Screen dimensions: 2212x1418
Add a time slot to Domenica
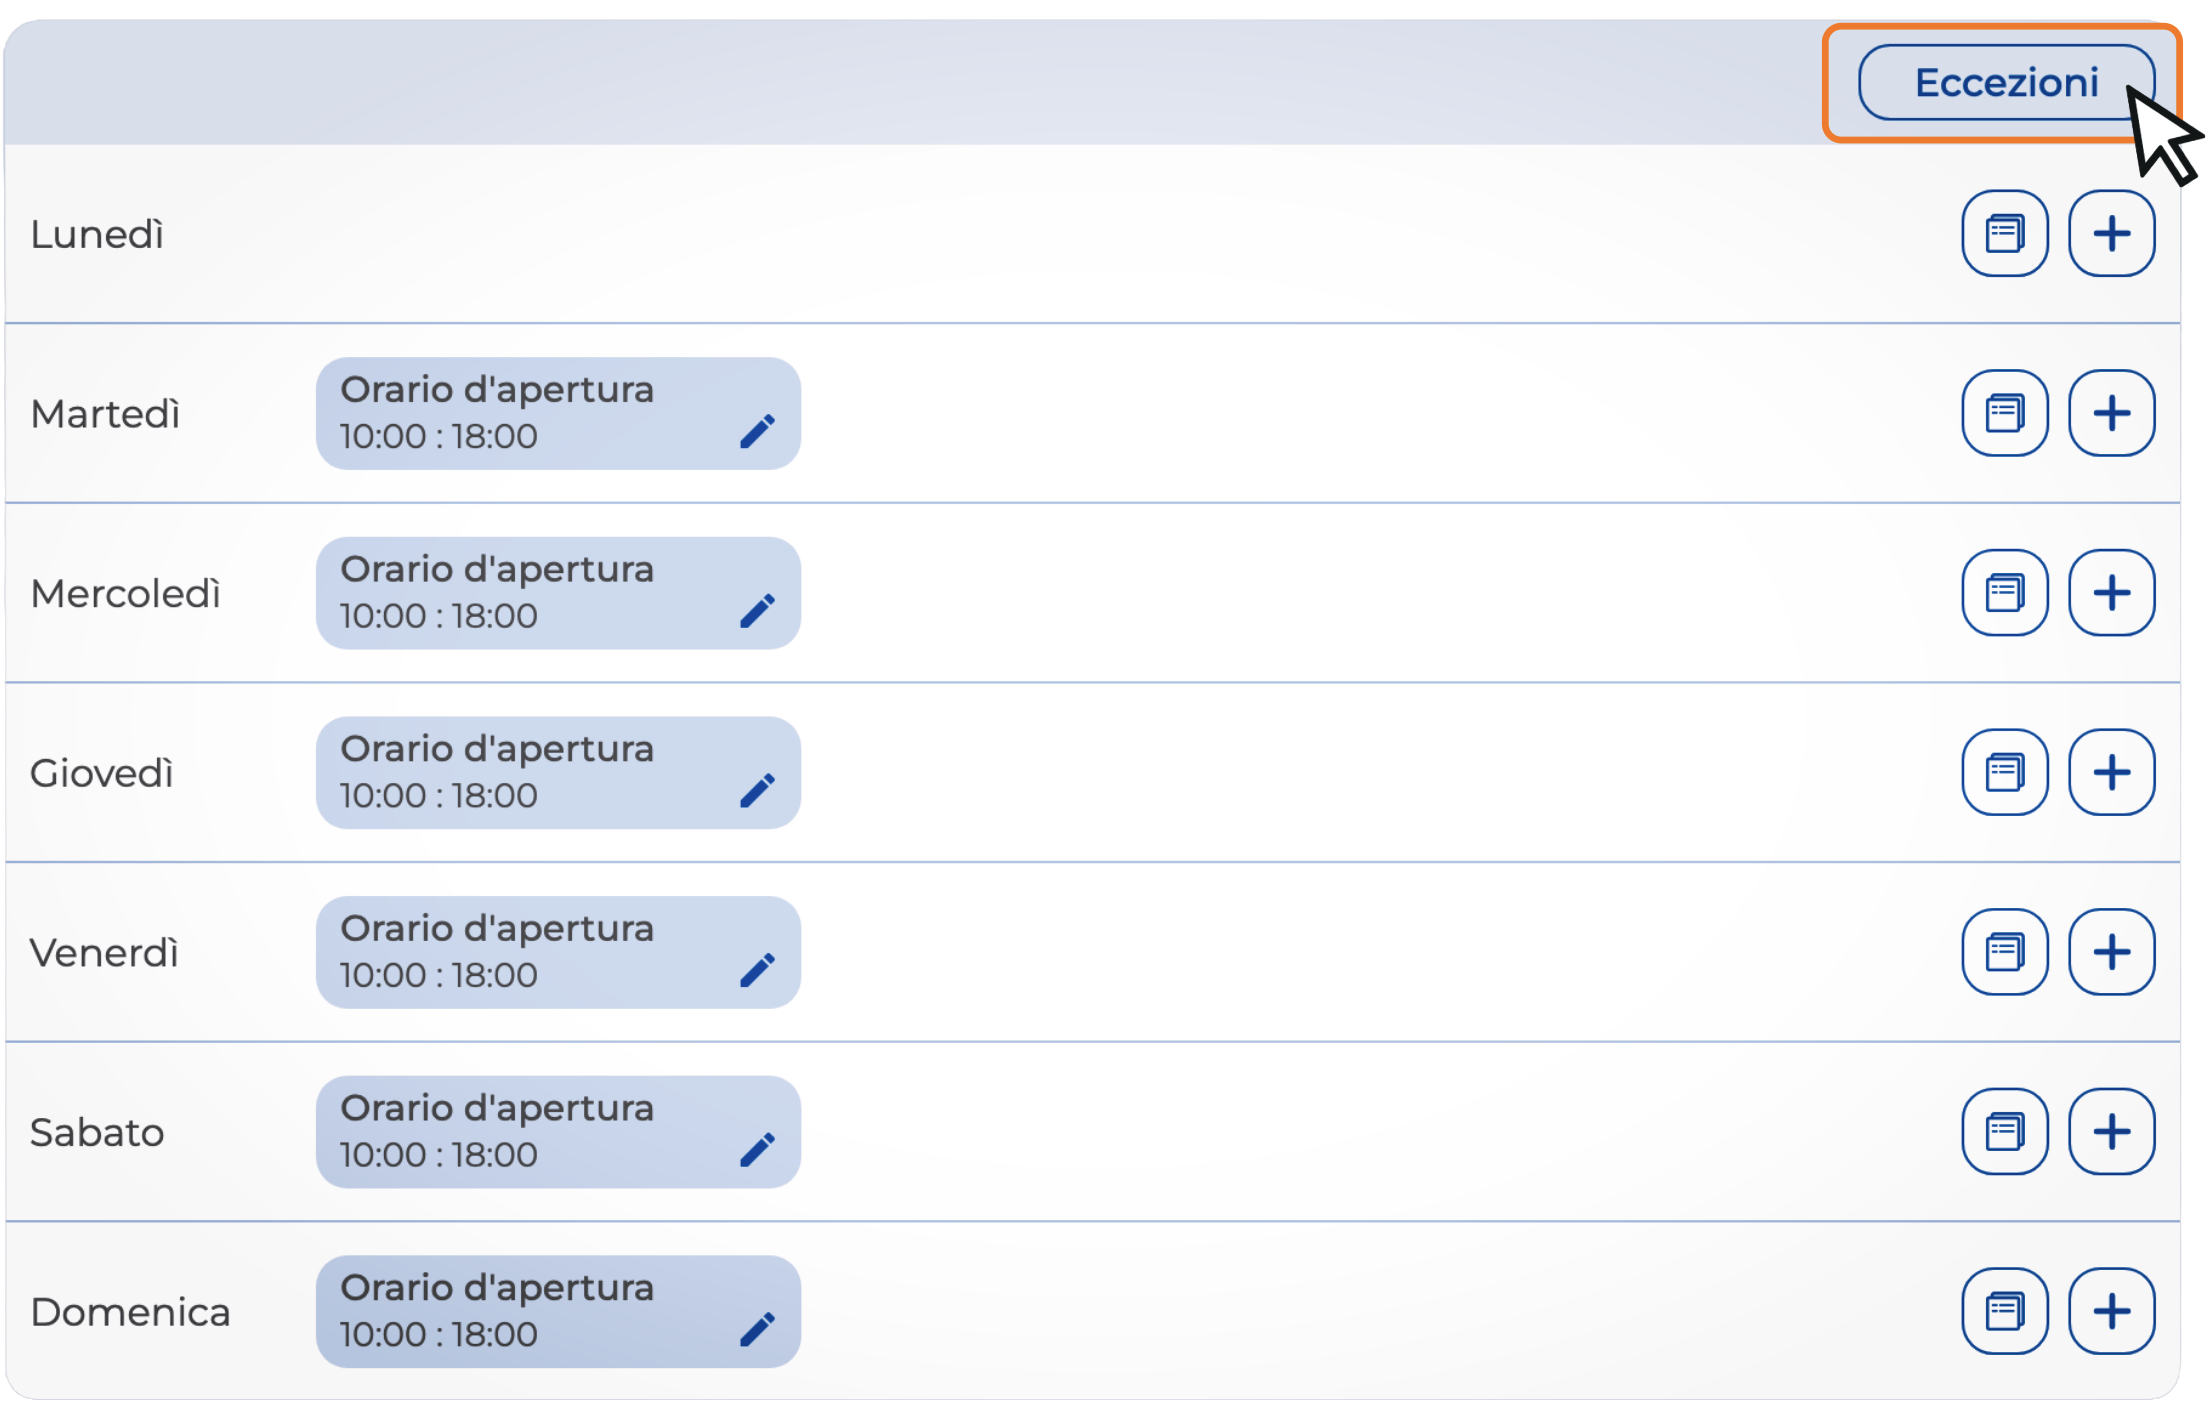click(x=2111, y=1311)
